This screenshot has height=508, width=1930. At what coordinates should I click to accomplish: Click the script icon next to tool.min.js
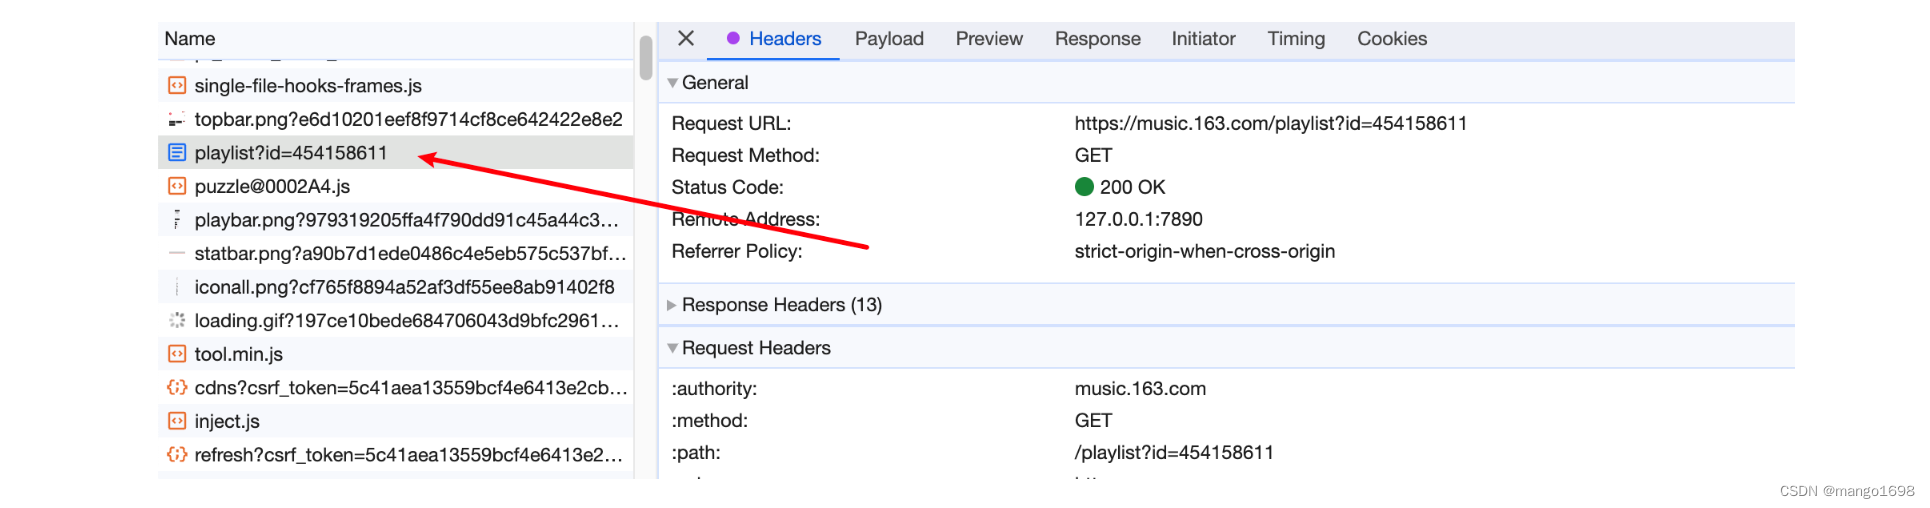click(x=177, y=354)
